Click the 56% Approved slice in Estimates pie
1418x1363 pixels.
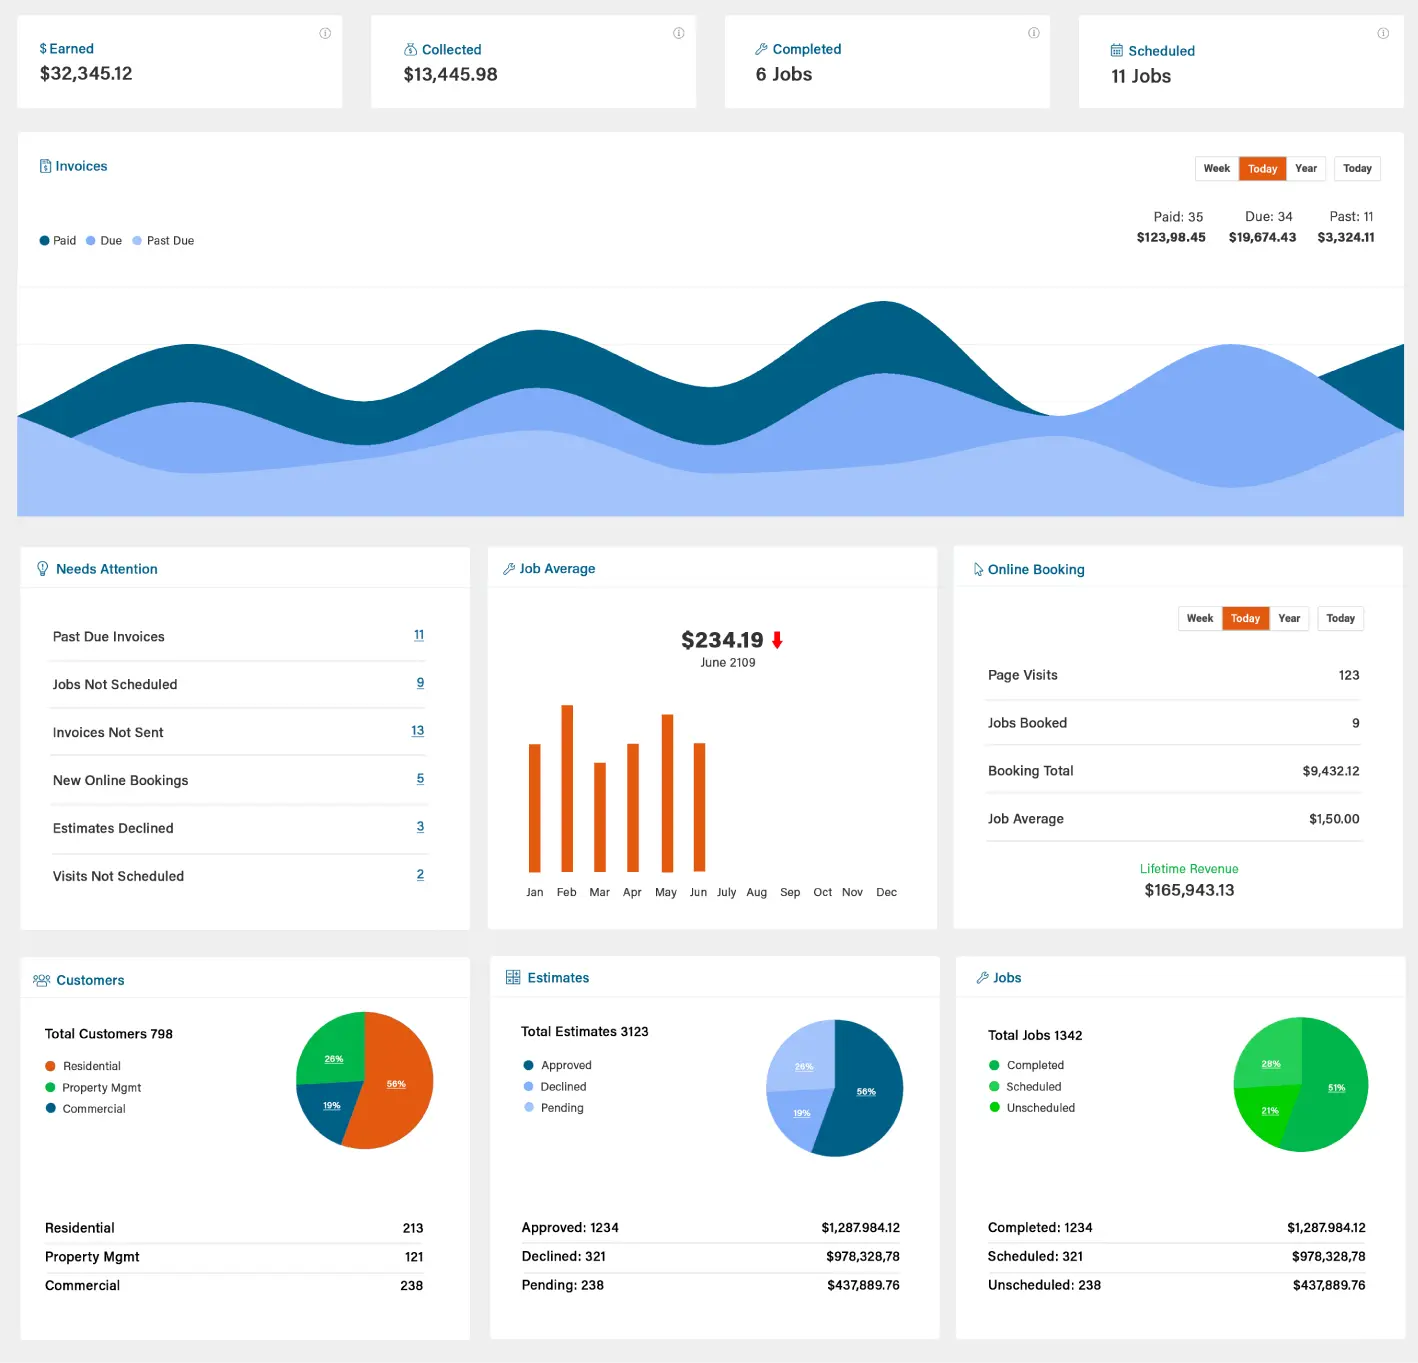click(866, 1091)
